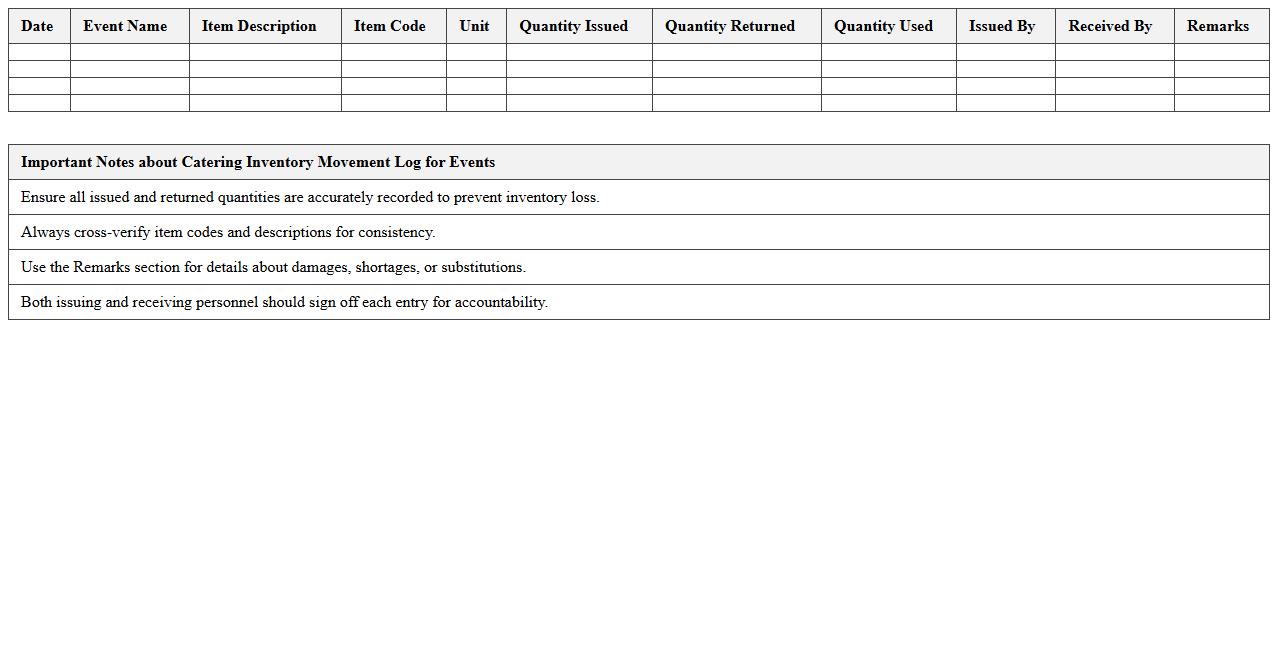Select the note about preventing inventory loss

310,197
